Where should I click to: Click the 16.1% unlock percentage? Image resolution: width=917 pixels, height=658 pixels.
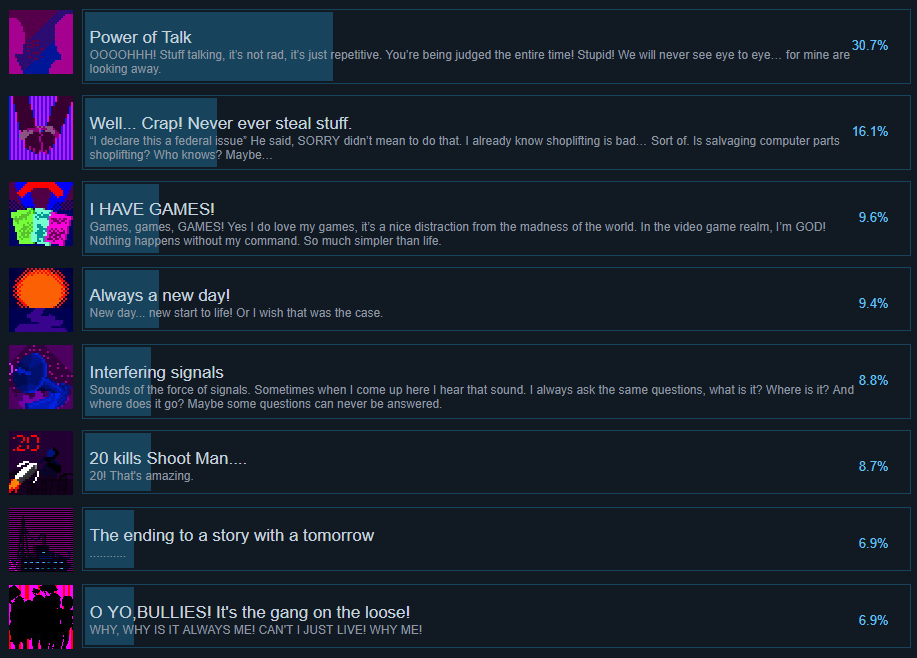(x=870, y=132)
